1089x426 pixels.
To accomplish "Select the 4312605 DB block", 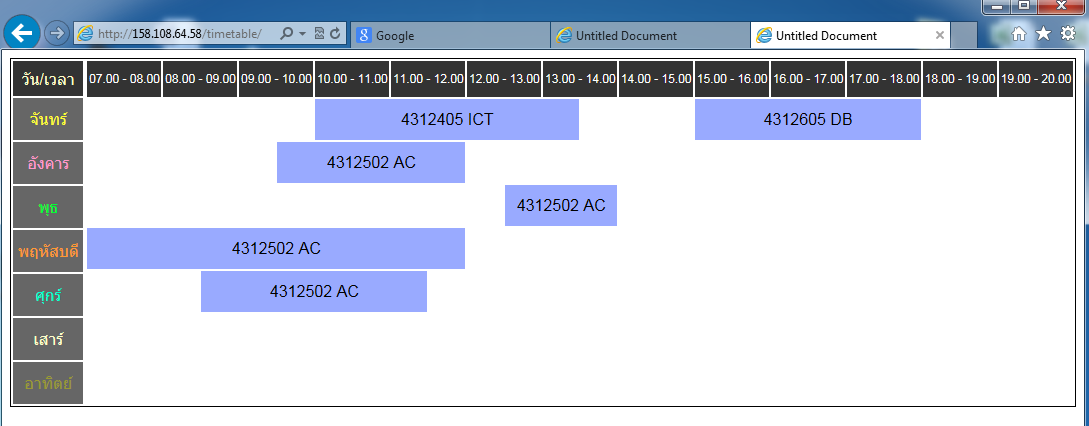I will 808,120.
